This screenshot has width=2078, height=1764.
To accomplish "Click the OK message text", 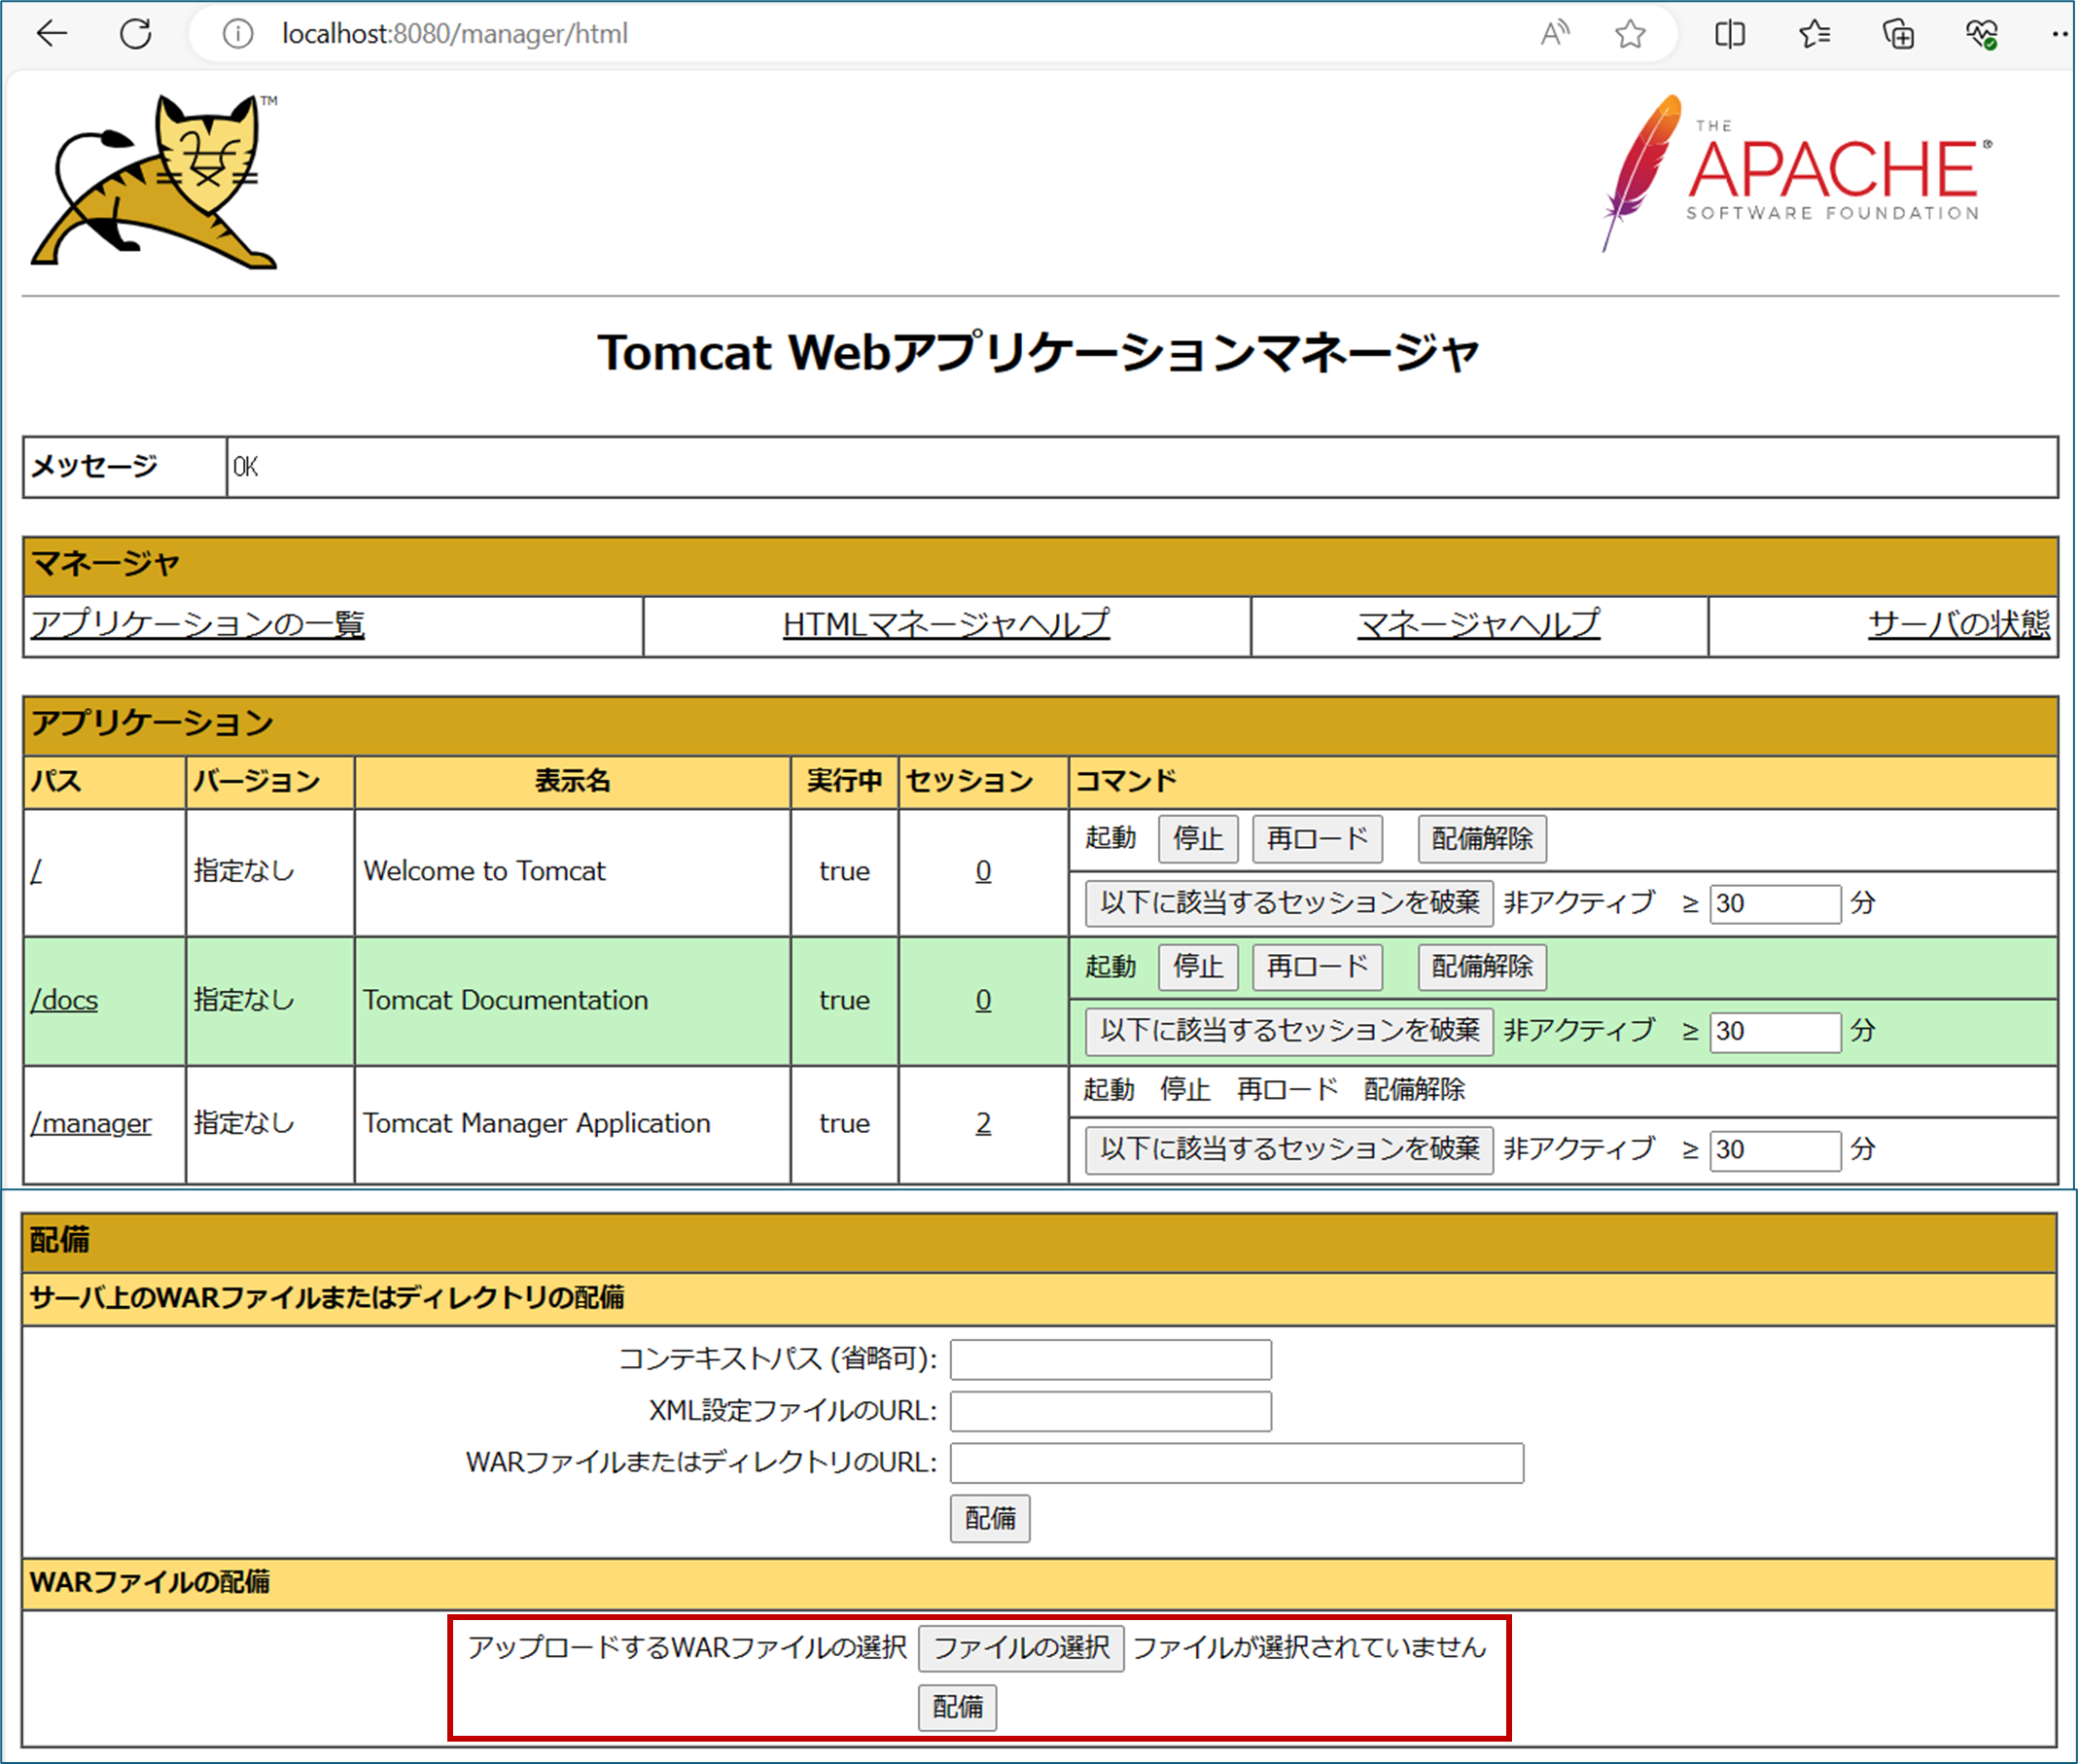I will (x=245, y=467).
